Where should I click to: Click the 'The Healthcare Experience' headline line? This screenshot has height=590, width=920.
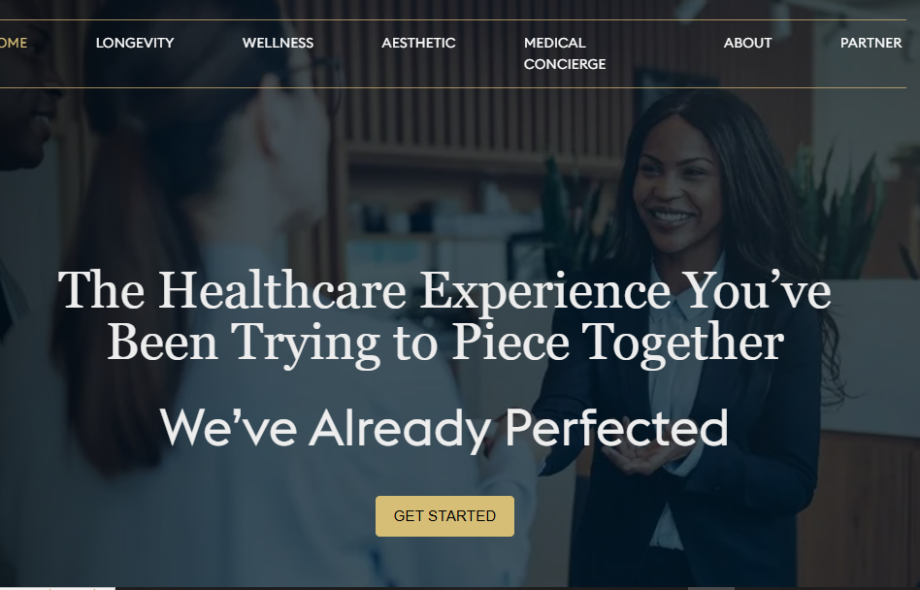point(444,290)
